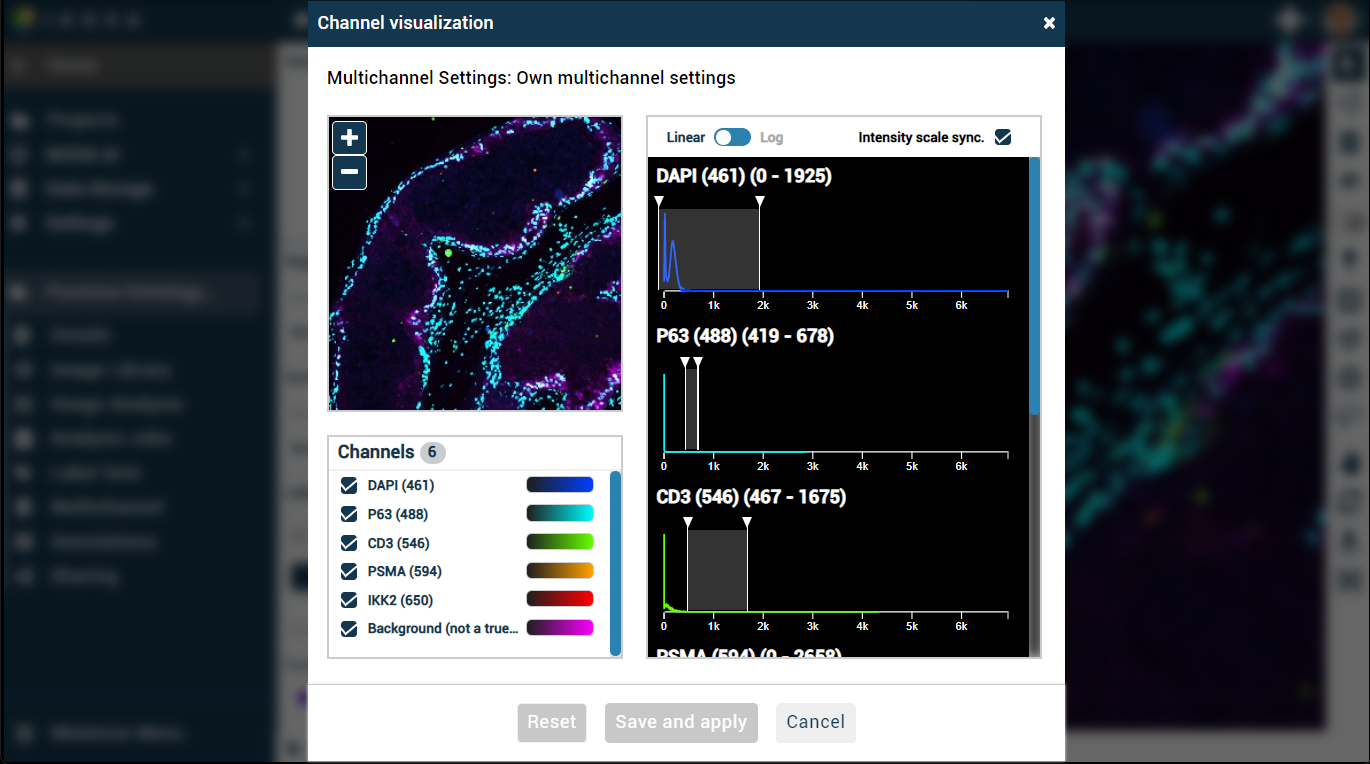Click P63 histogram upper limit marker
The height and width of the screenshot is (764, 1370).
click(x=698, y=362)
